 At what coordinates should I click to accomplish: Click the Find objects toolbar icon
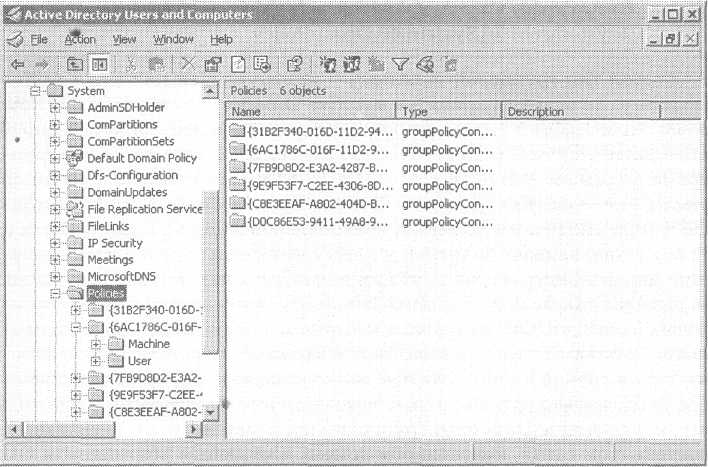425,65
